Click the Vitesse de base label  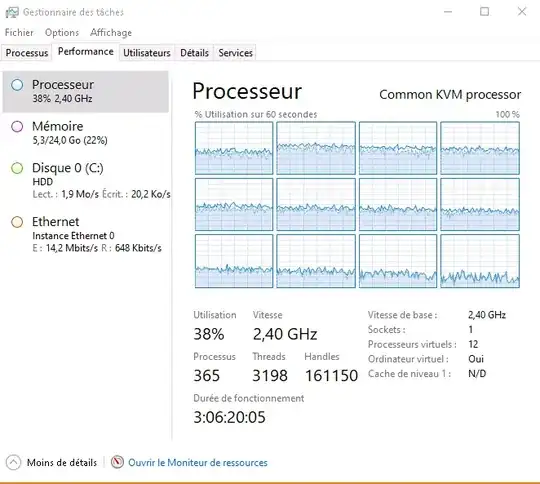[402, 315]
